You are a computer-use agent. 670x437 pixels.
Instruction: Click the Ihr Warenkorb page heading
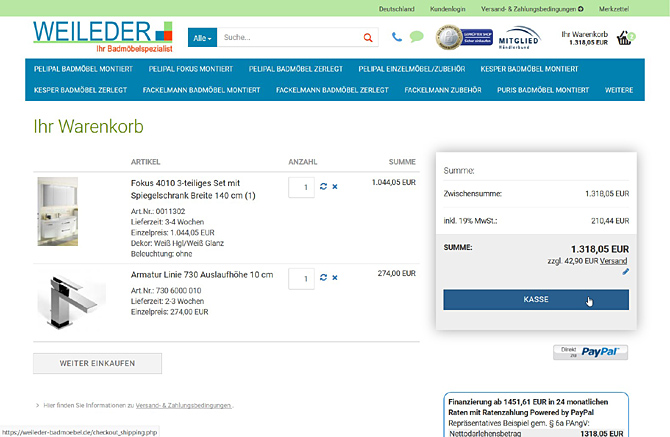tap(88, 126)
